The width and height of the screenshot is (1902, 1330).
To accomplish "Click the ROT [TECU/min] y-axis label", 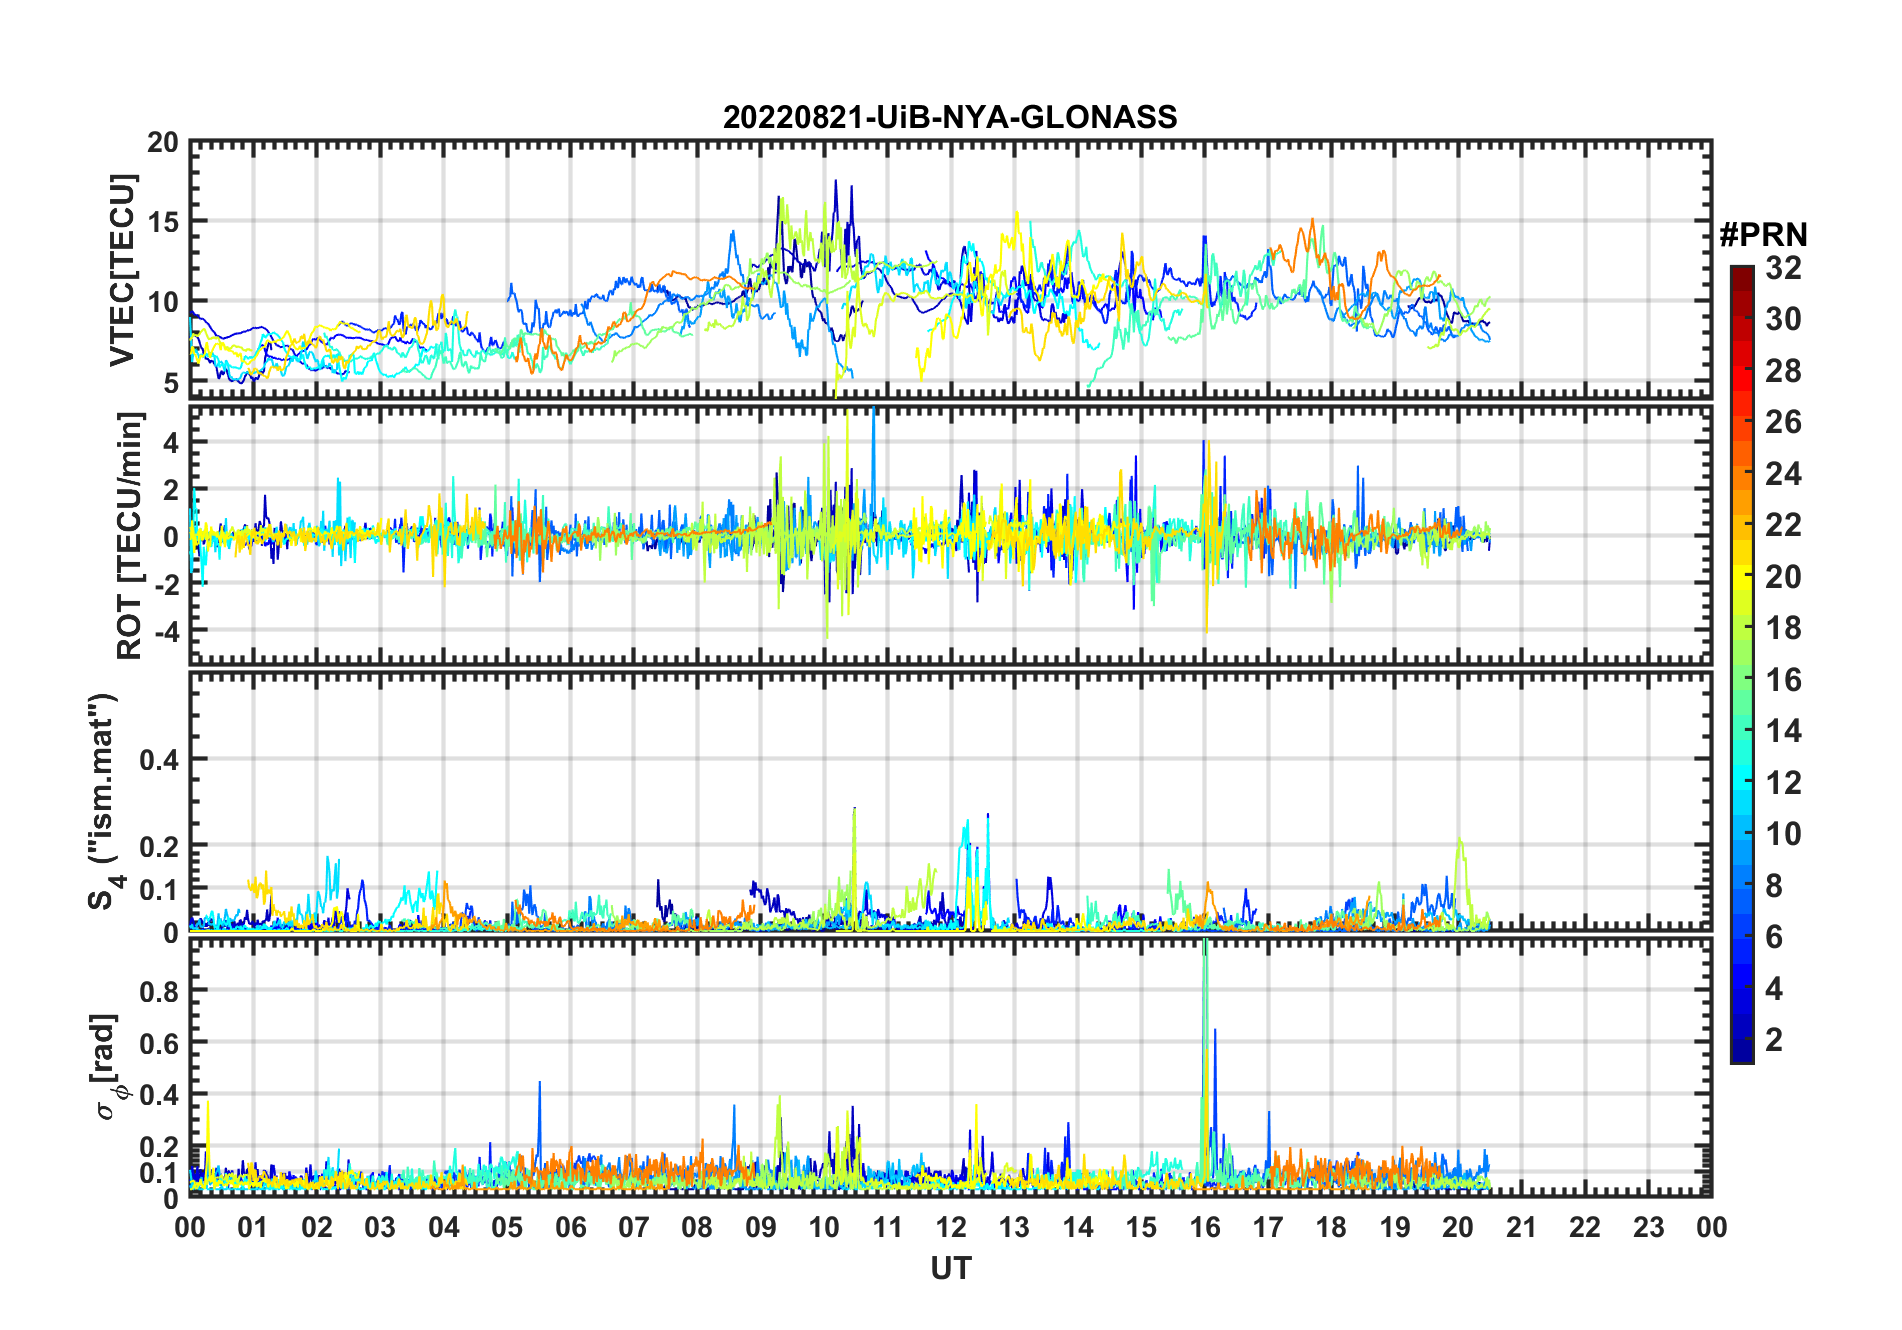I will 129,535.
